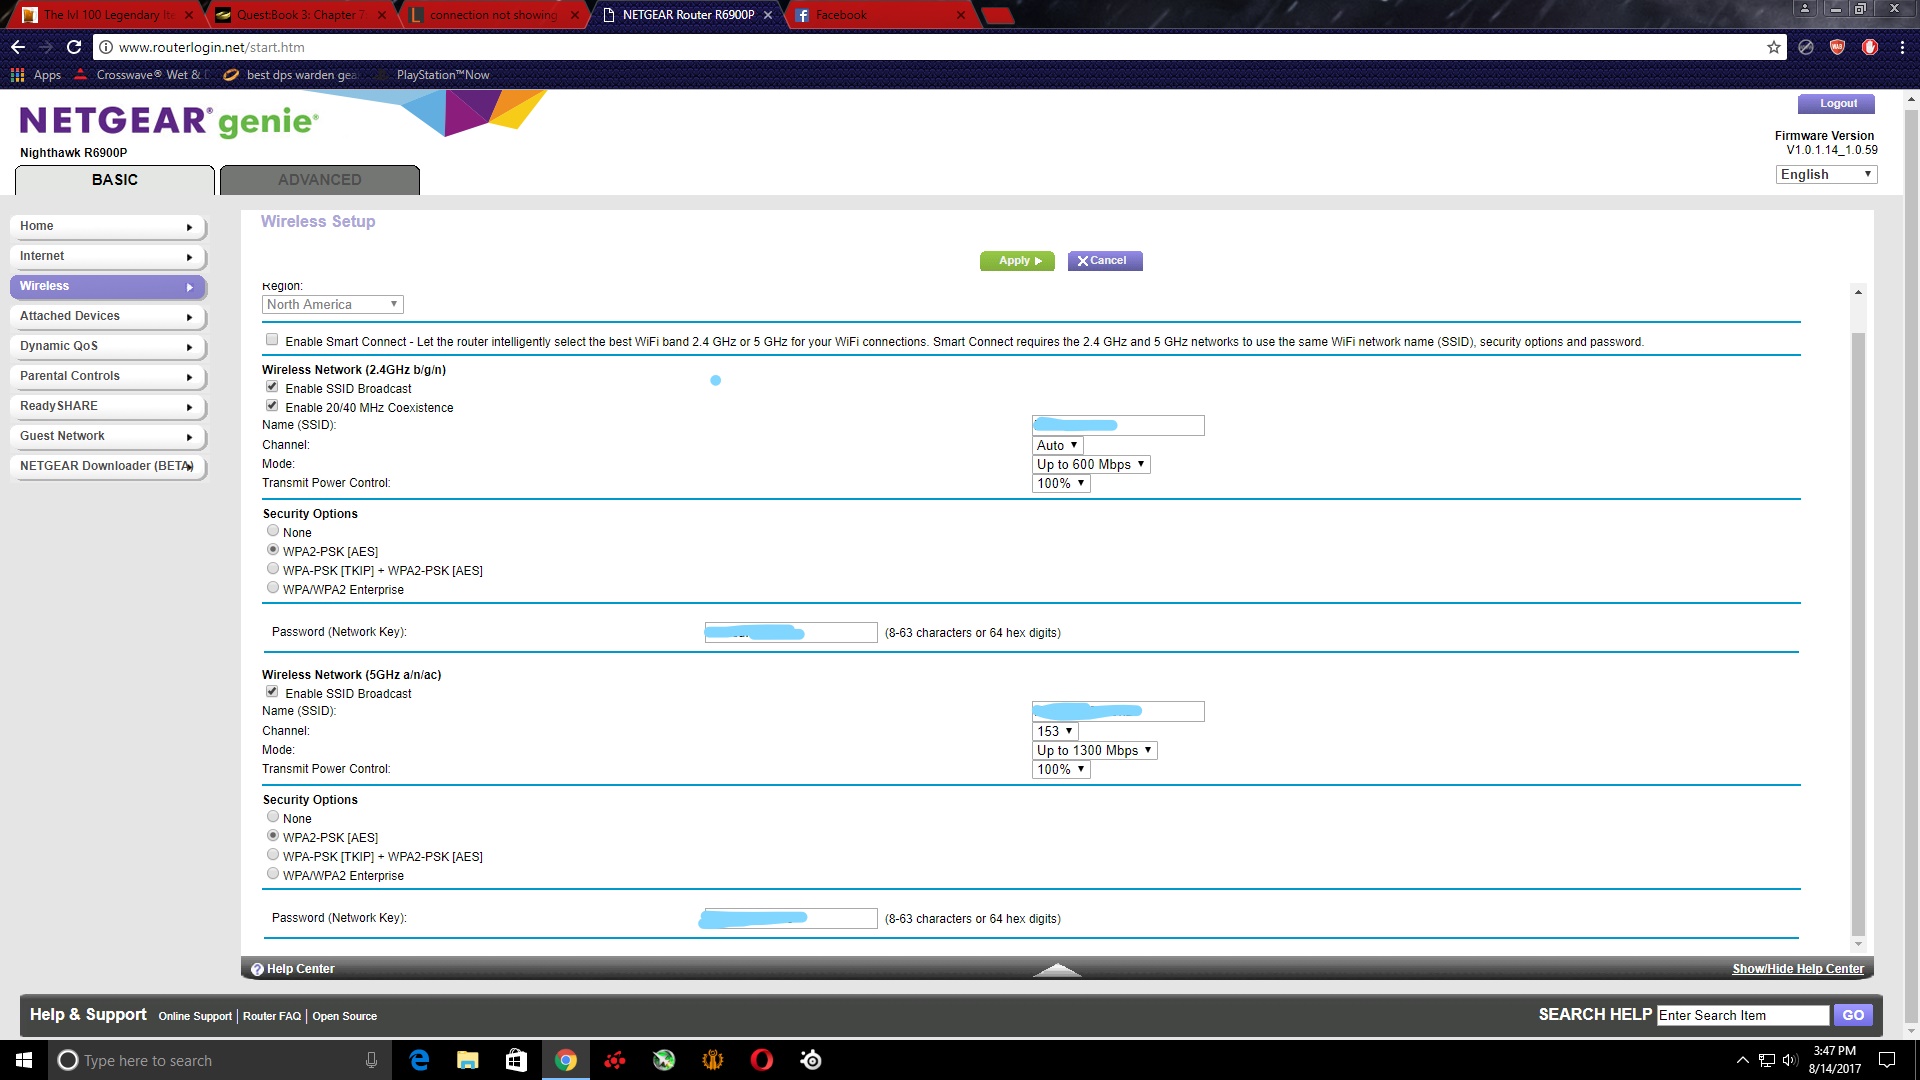Viewport: 1920px width, 1080px height.
Task: Select None security for 2.4GHz network
Action: pyautogui.click(x=273, y=531)
